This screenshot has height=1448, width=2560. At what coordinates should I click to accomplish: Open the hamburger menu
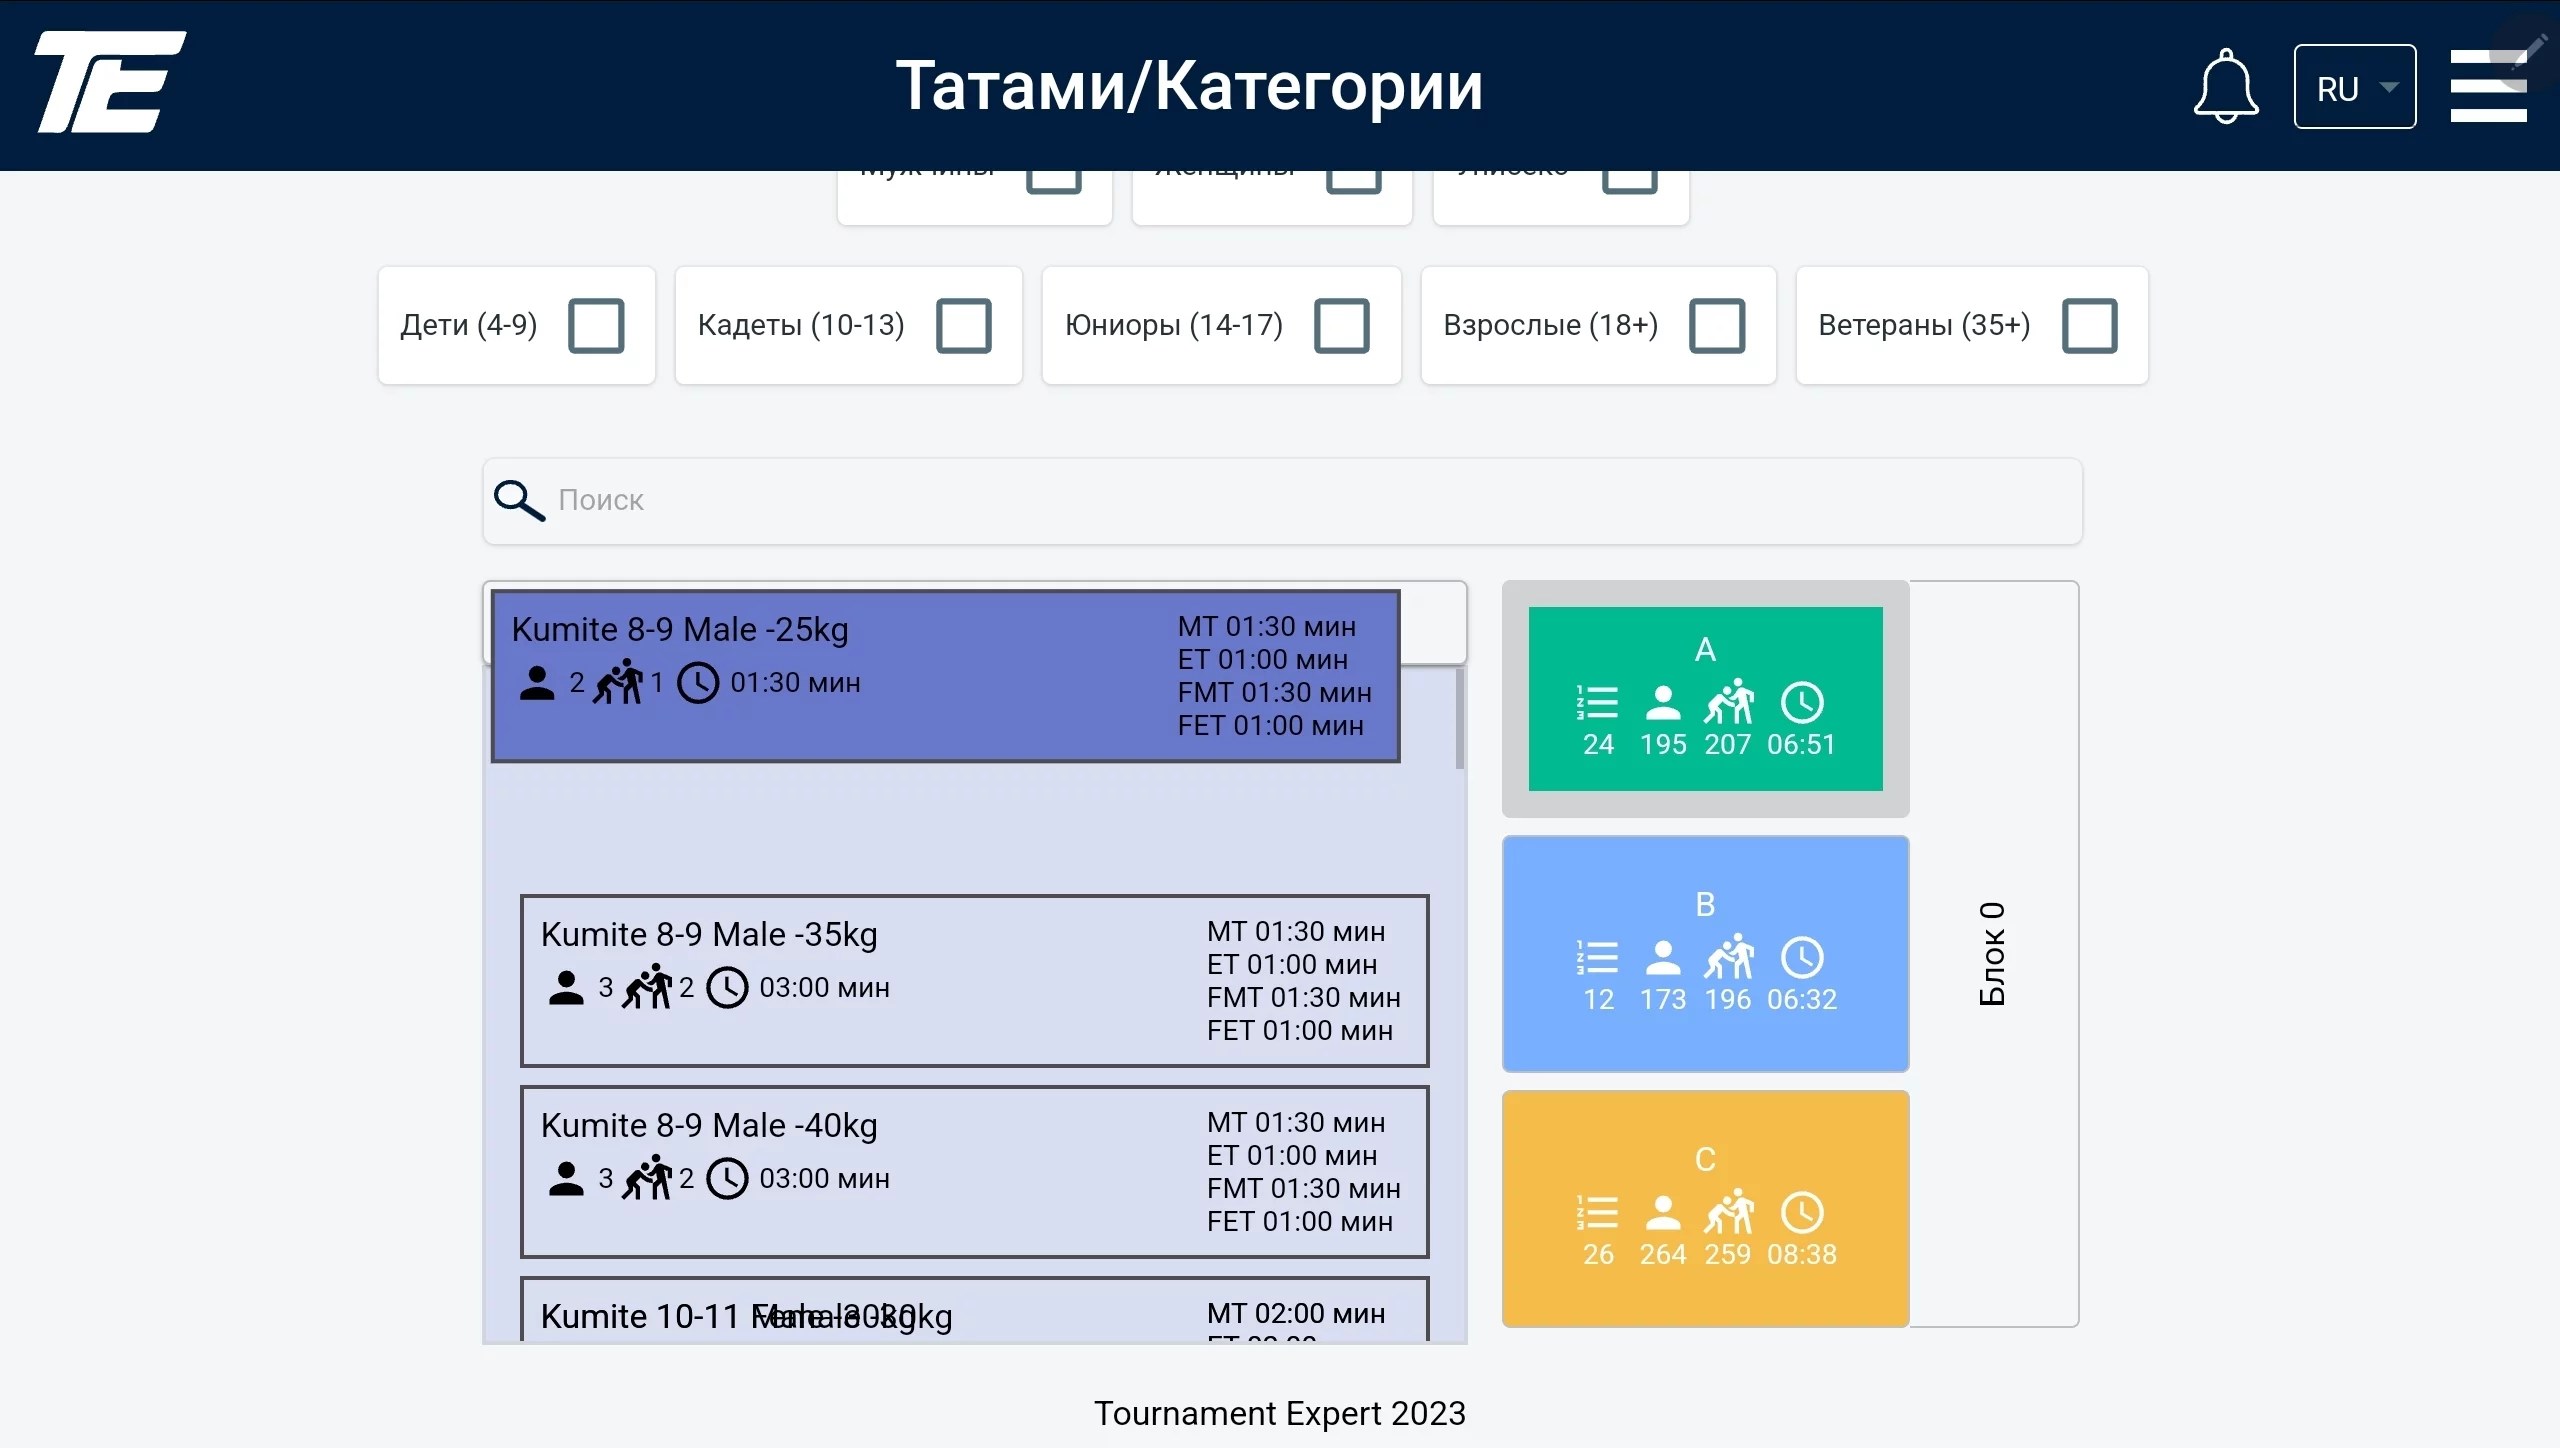tap(2488, 86)
